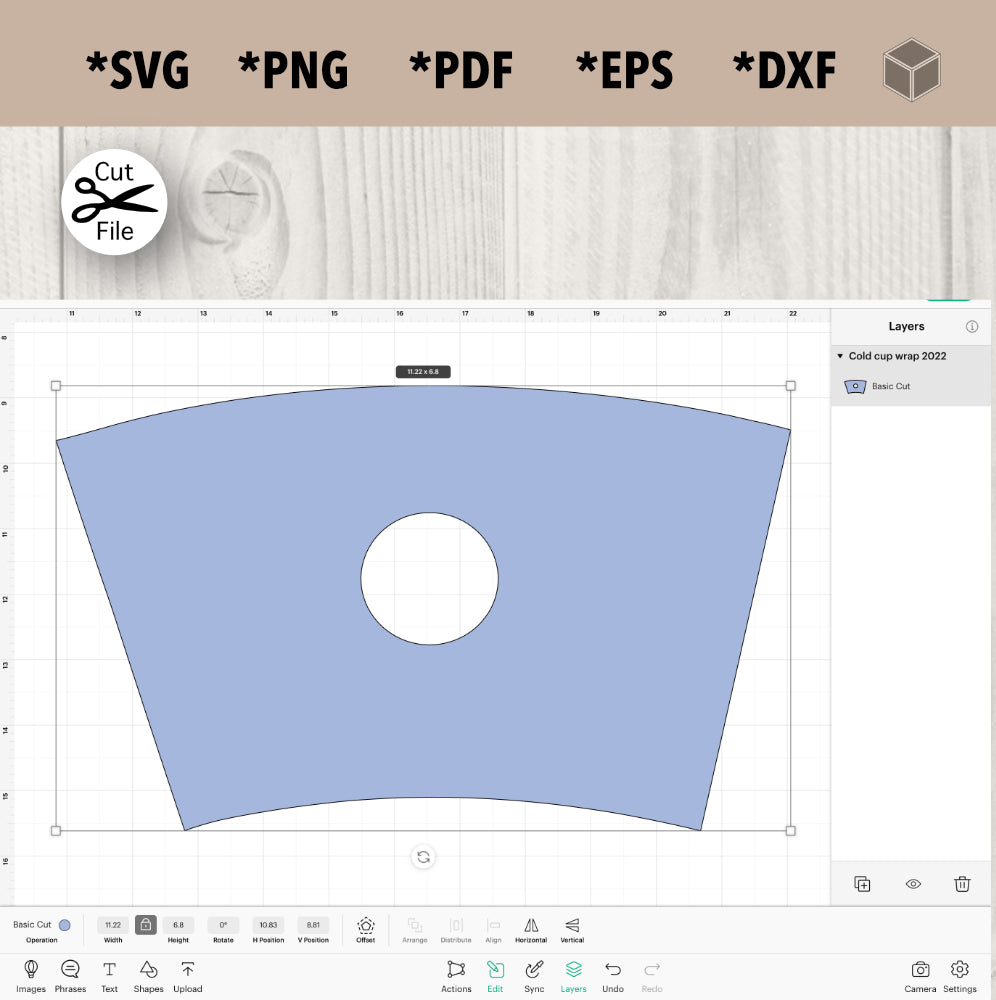Select the Text tool

(109, 970)
